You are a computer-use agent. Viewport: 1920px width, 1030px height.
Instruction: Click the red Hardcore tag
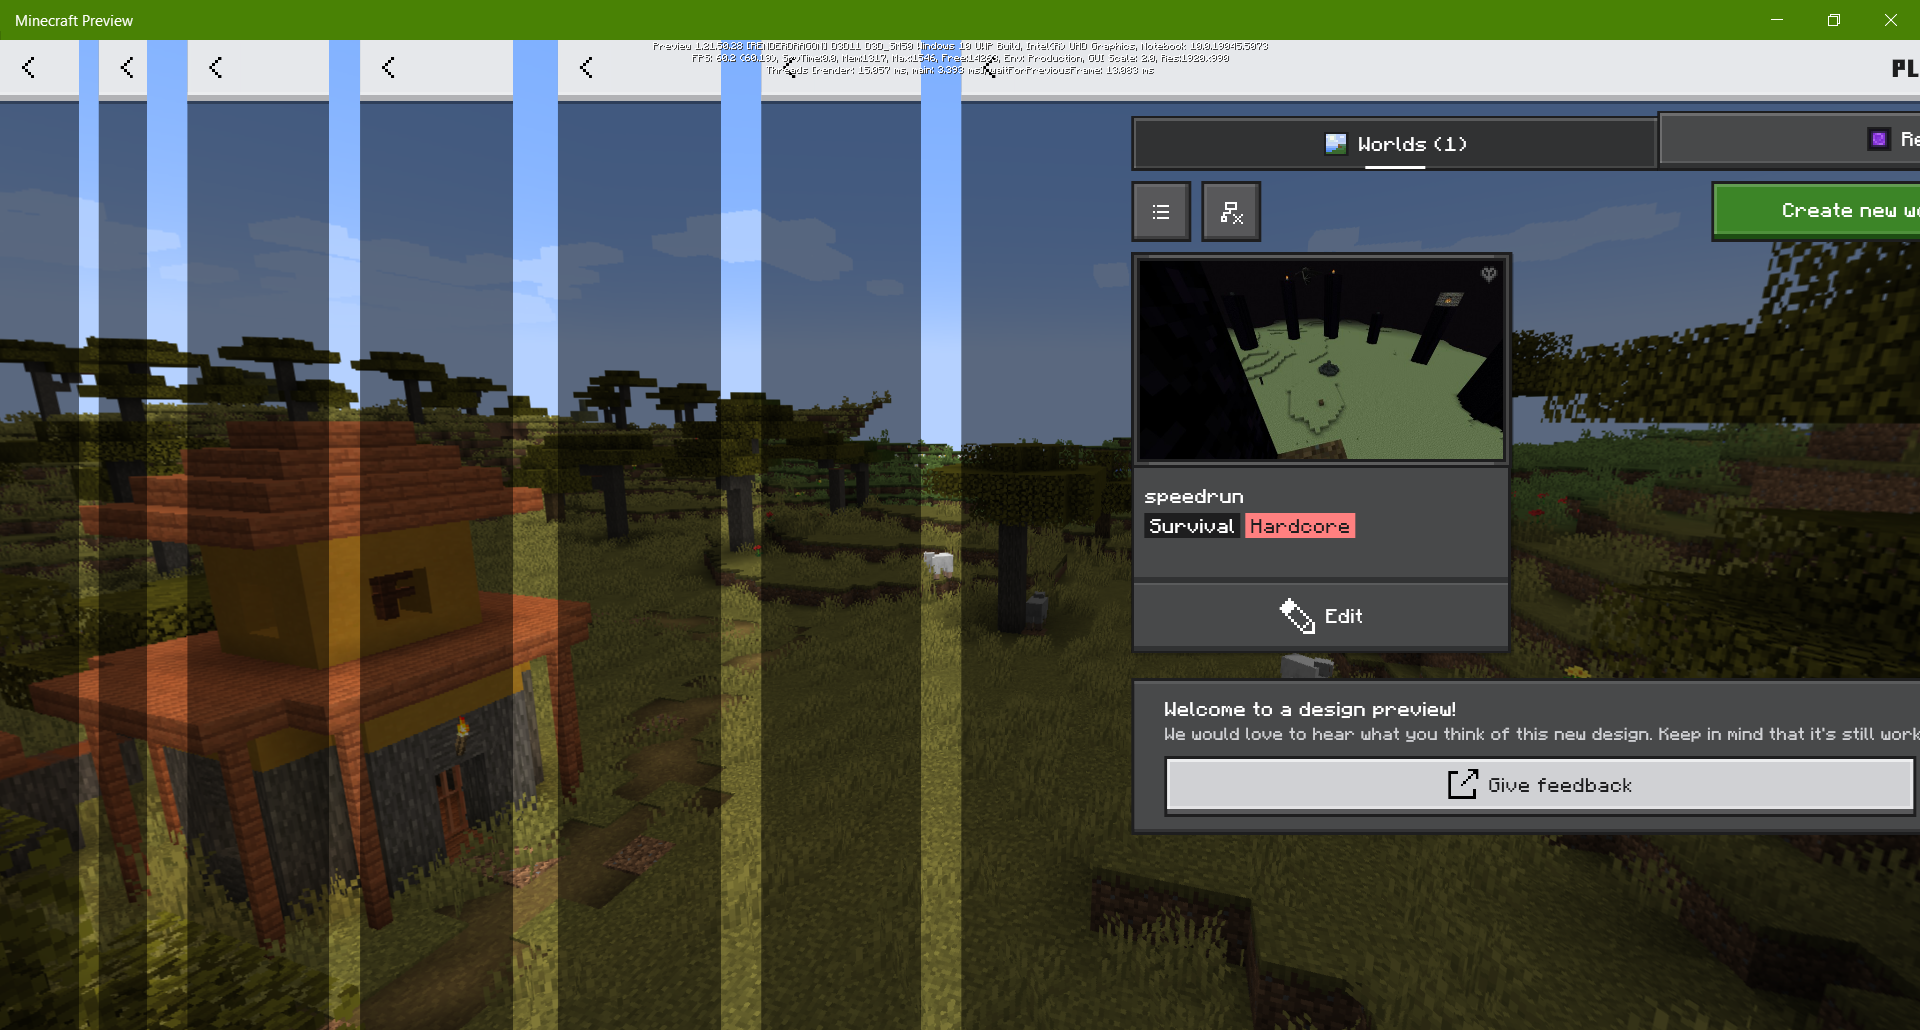coord(1300,526)
